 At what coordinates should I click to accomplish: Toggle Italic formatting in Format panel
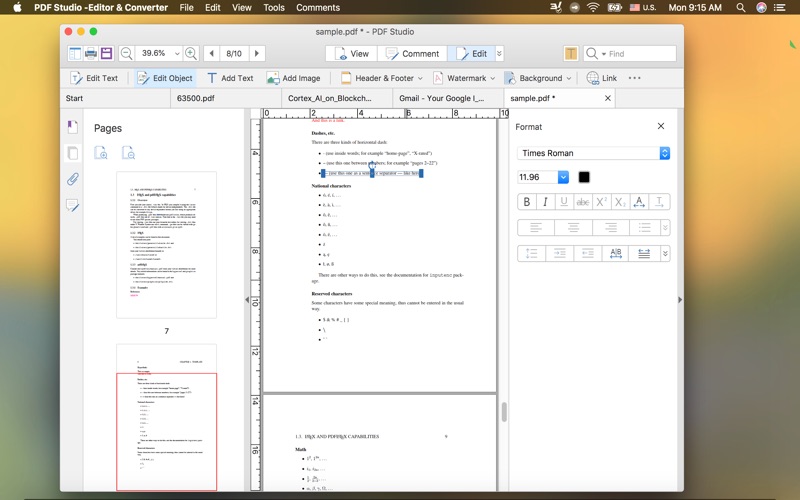pos(545,202)
